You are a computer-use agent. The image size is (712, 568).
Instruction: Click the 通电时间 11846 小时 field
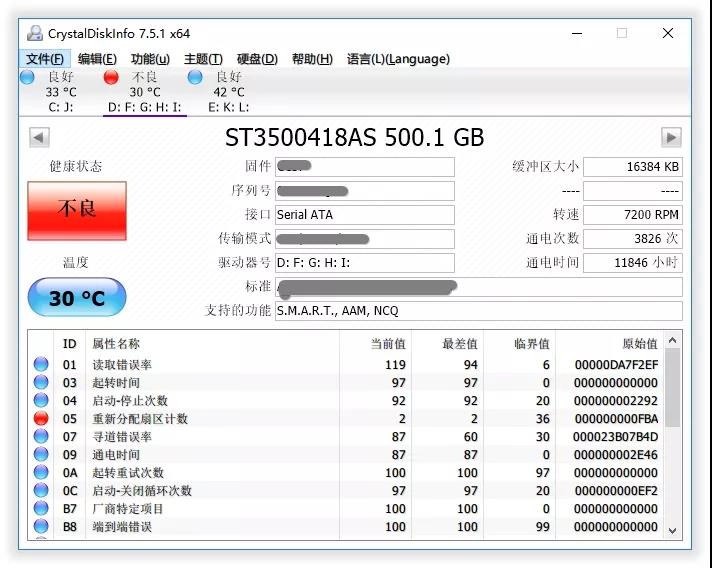click(633, 263)
